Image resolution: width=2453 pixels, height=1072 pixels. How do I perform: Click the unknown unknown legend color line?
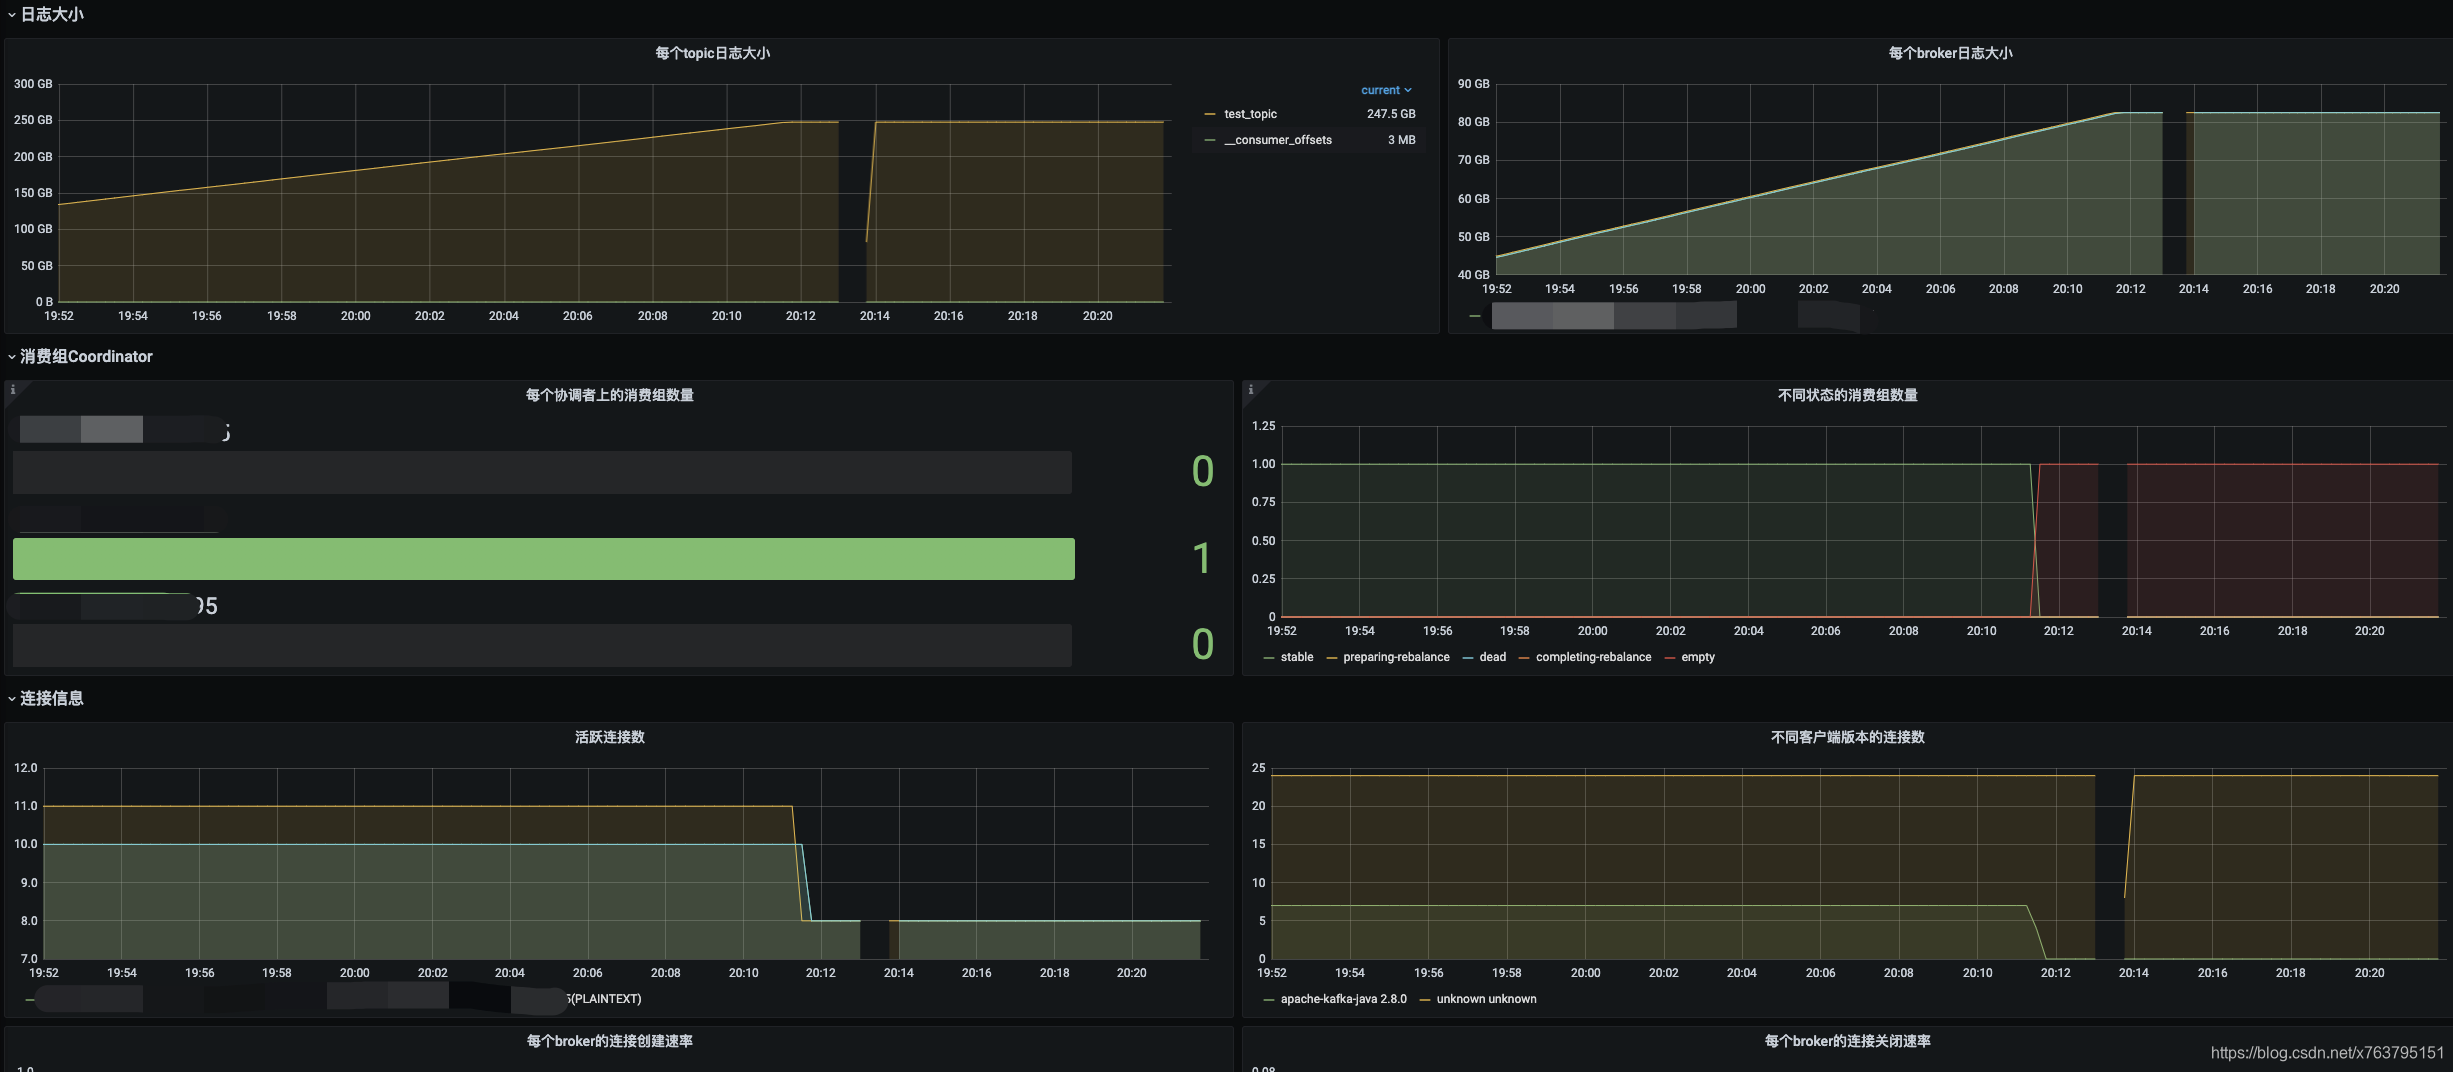[1425, 1000]
